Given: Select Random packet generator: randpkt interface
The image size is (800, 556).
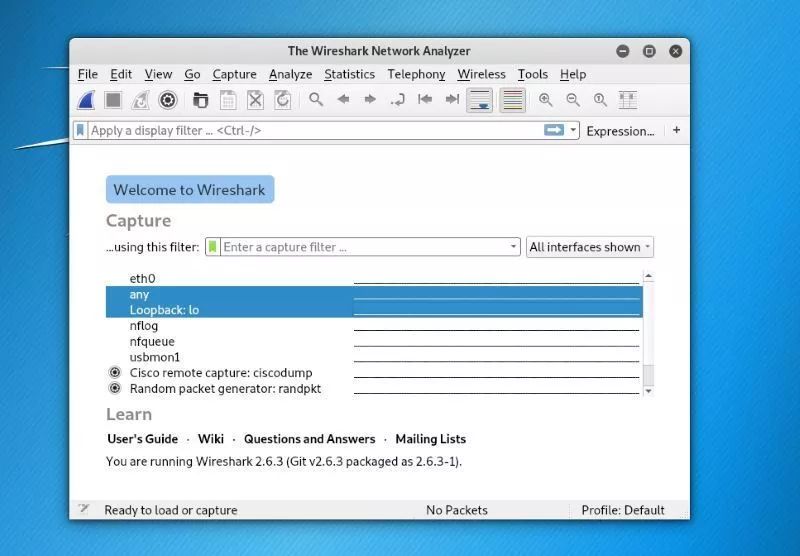Looking at the screenshot, I should [x=374, y=389].
